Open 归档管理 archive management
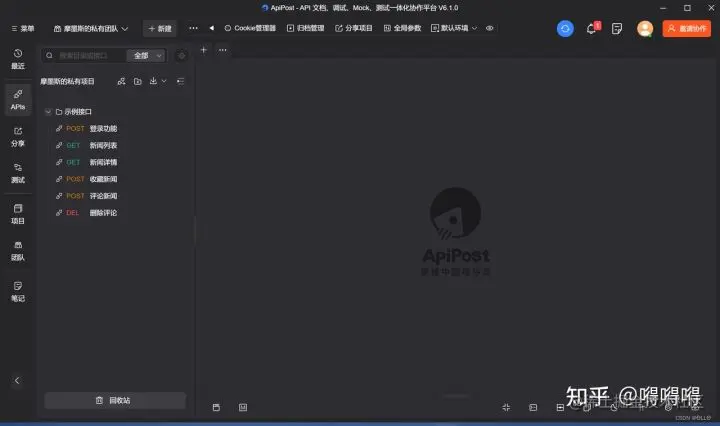 coord(306,28)
